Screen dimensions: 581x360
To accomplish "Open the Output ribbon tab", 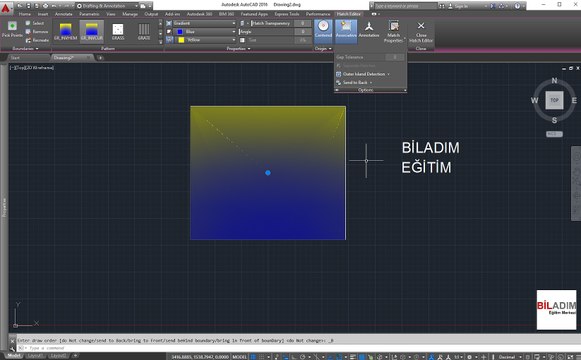I will pos(151,14).
